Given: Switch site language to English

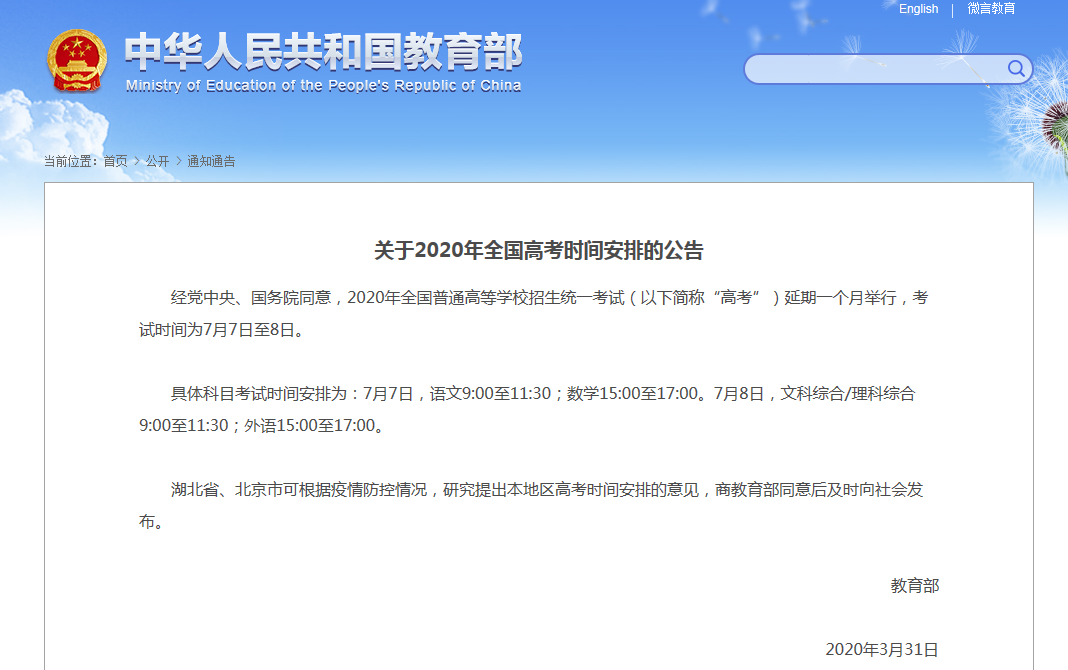Looking at the screenshot, I should click(918, 9).
